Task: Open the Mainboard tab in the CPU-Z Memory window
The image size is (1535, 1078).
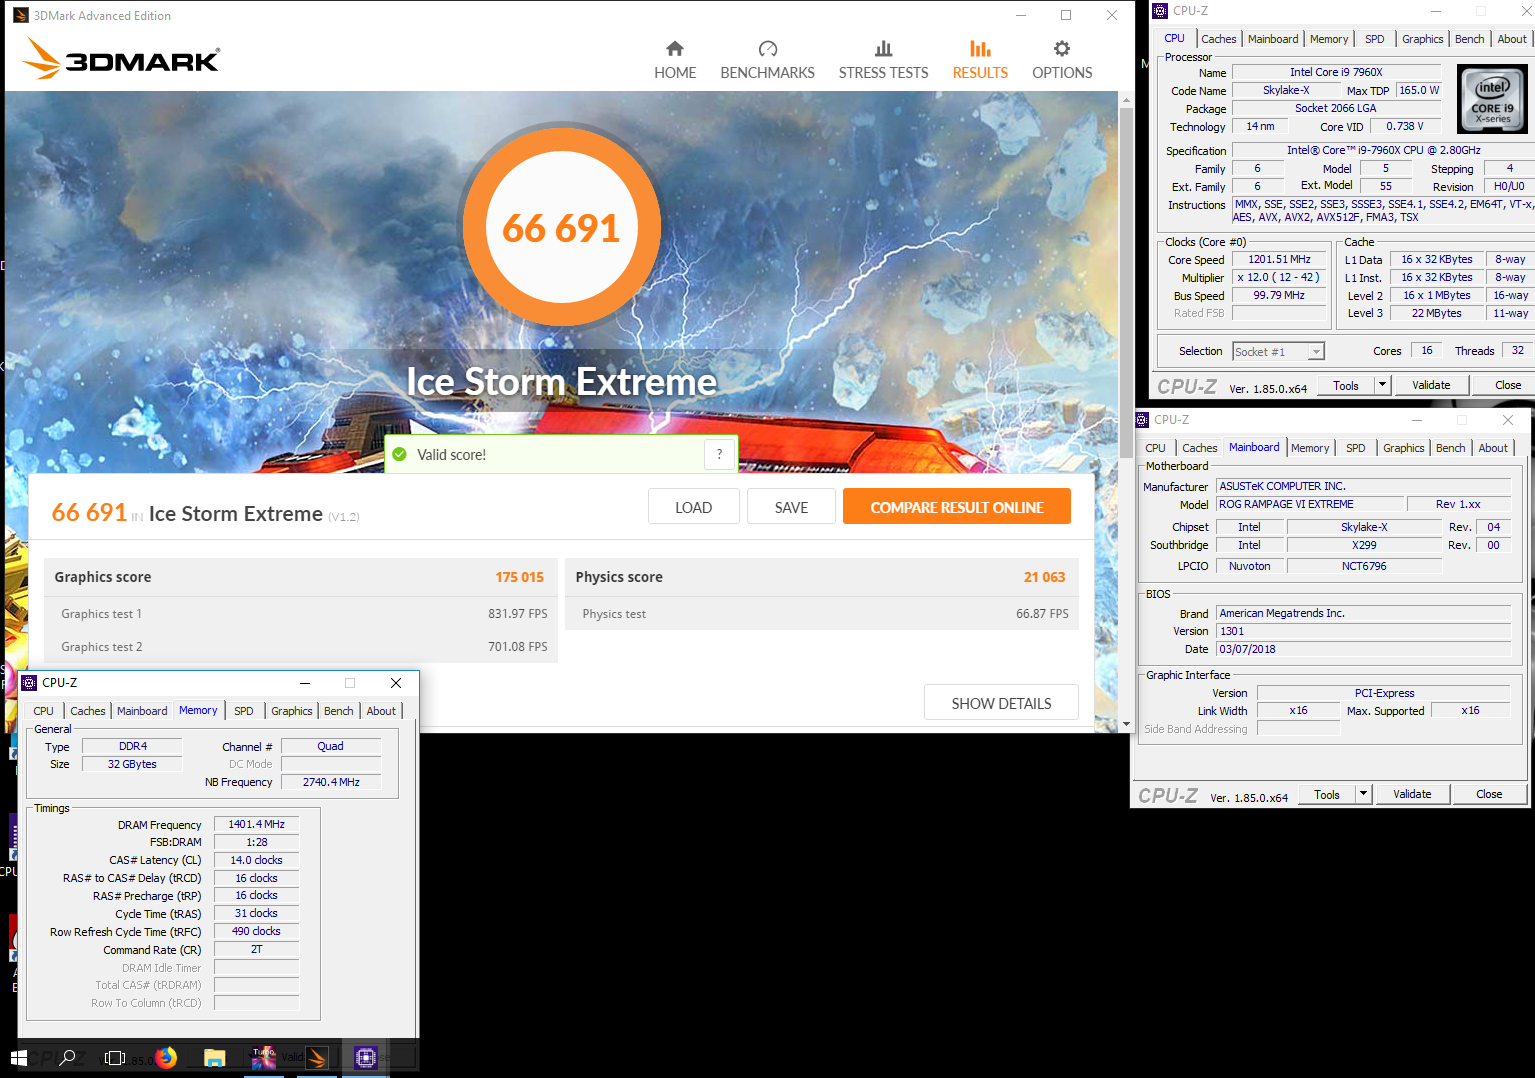Action: [x=142, y=711]
